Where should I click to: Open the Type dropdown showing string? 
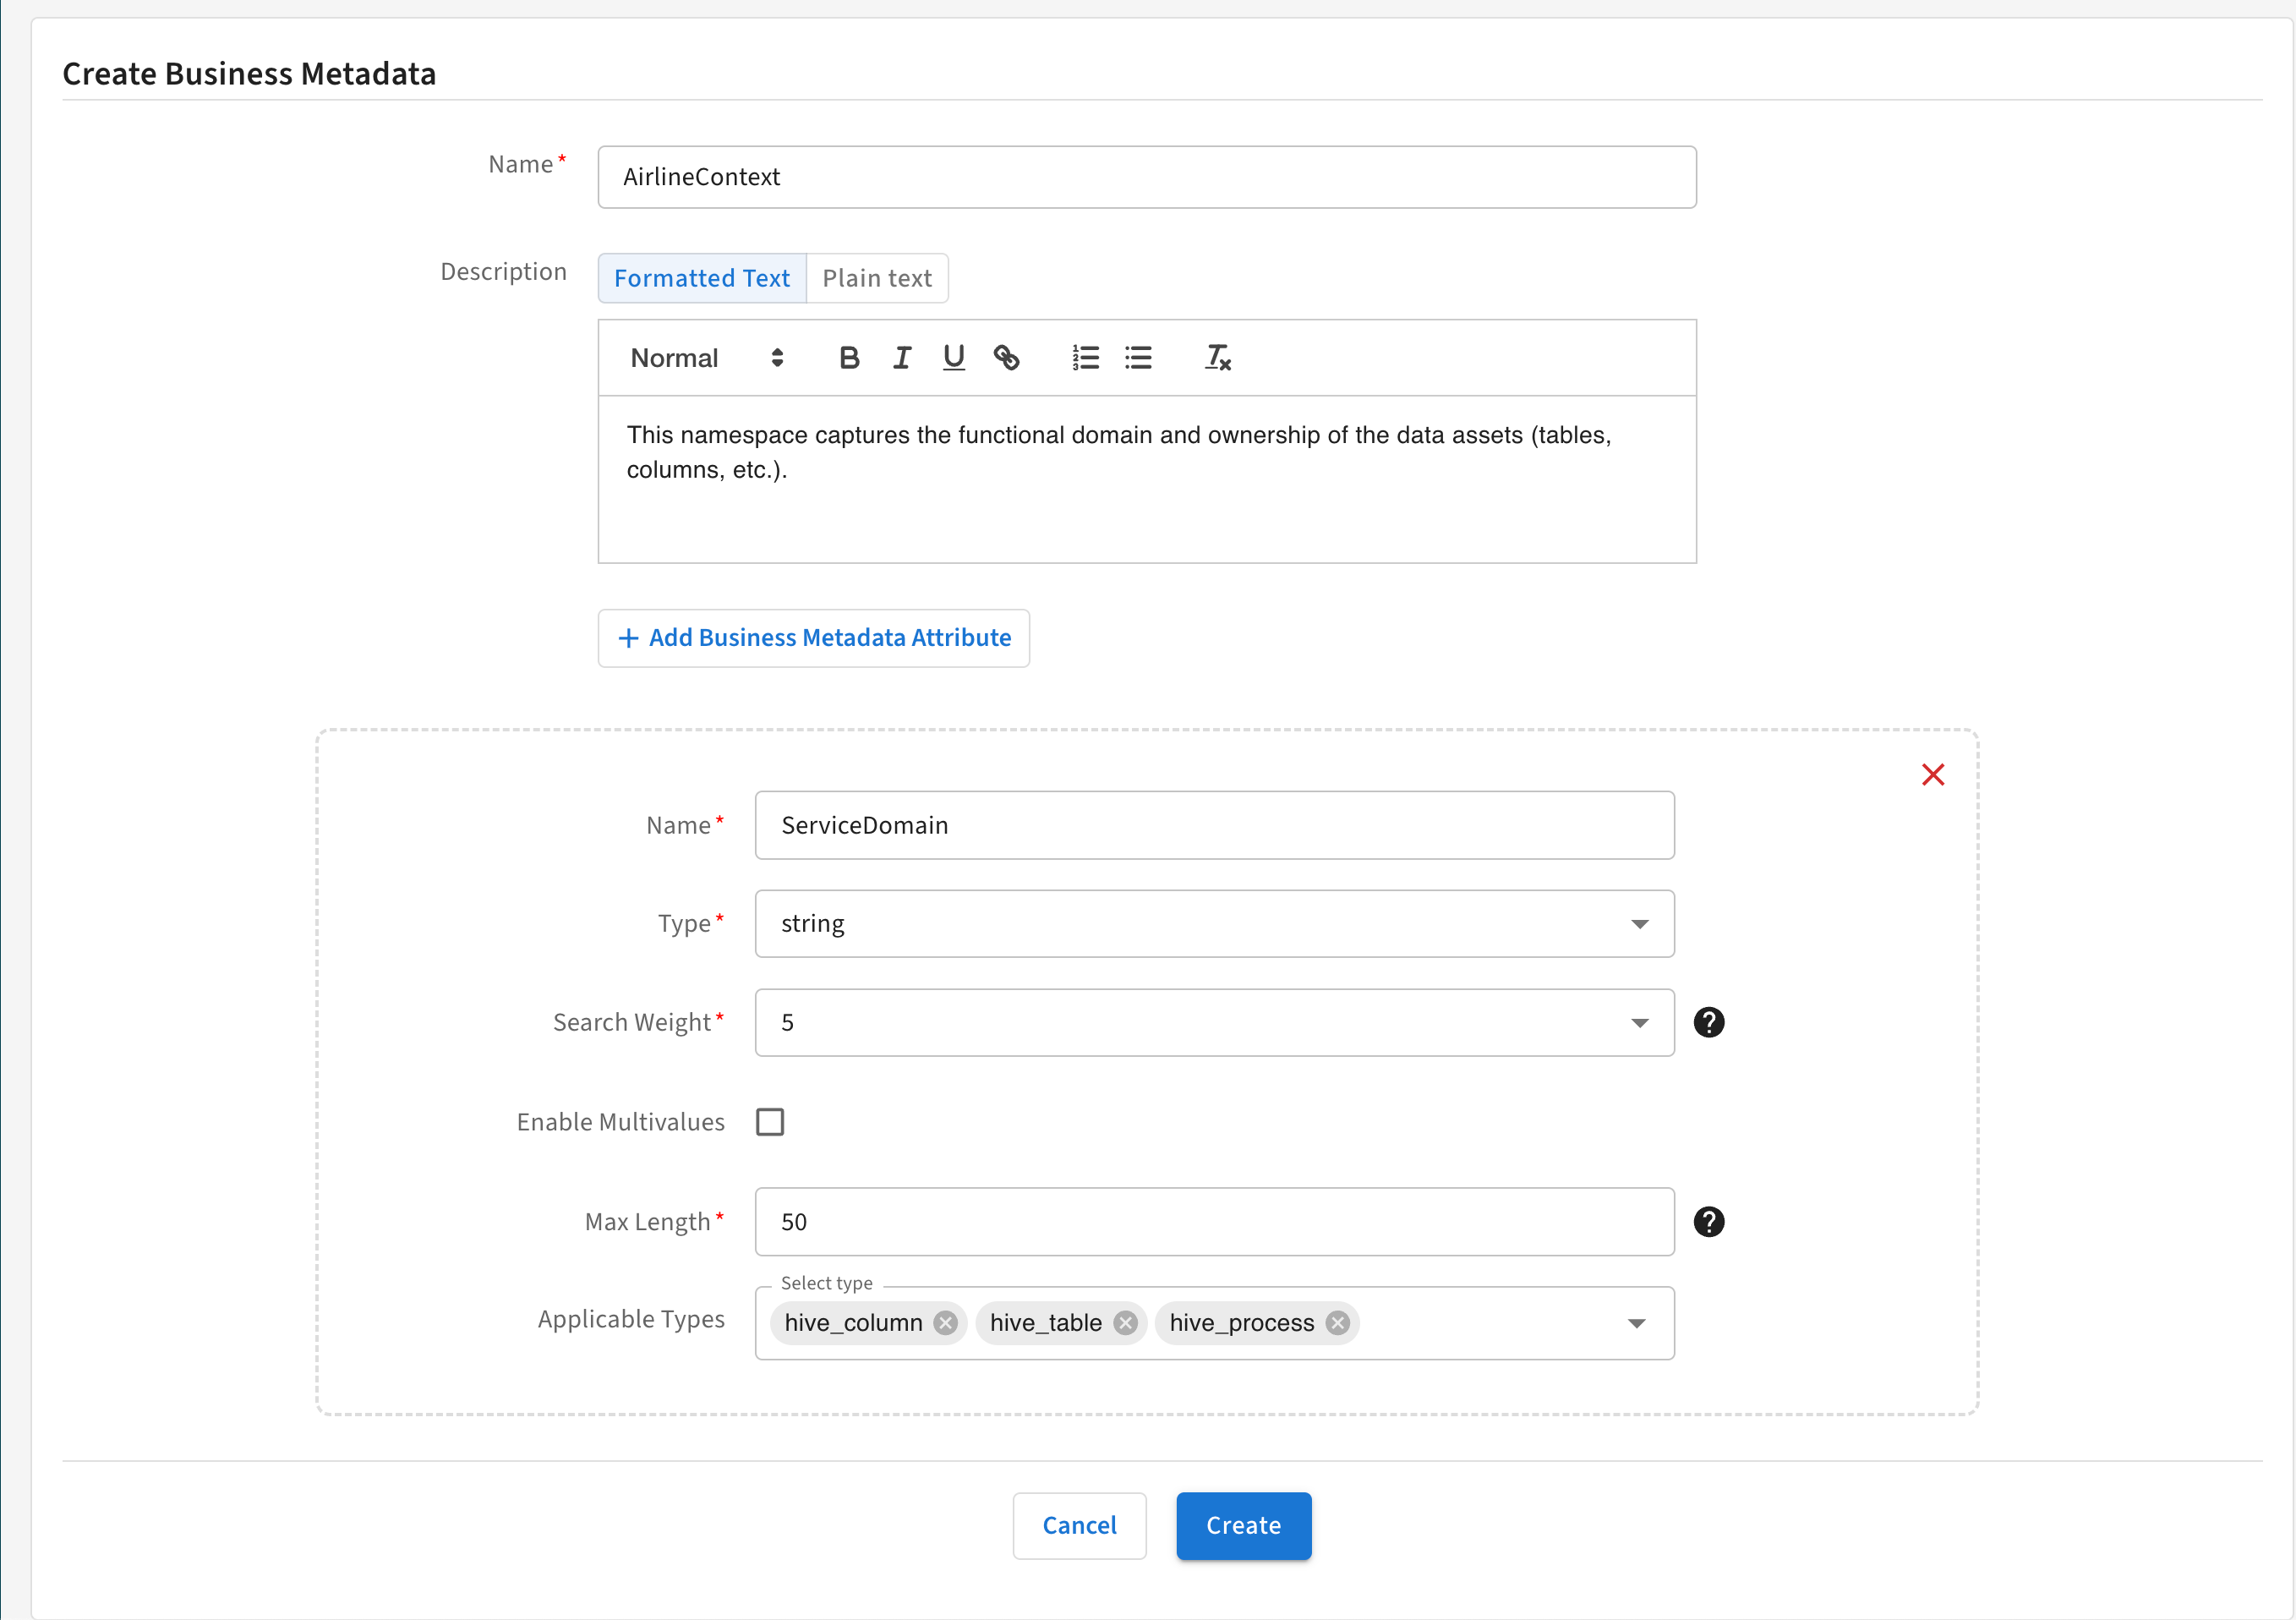click(x=1214, y=924)
